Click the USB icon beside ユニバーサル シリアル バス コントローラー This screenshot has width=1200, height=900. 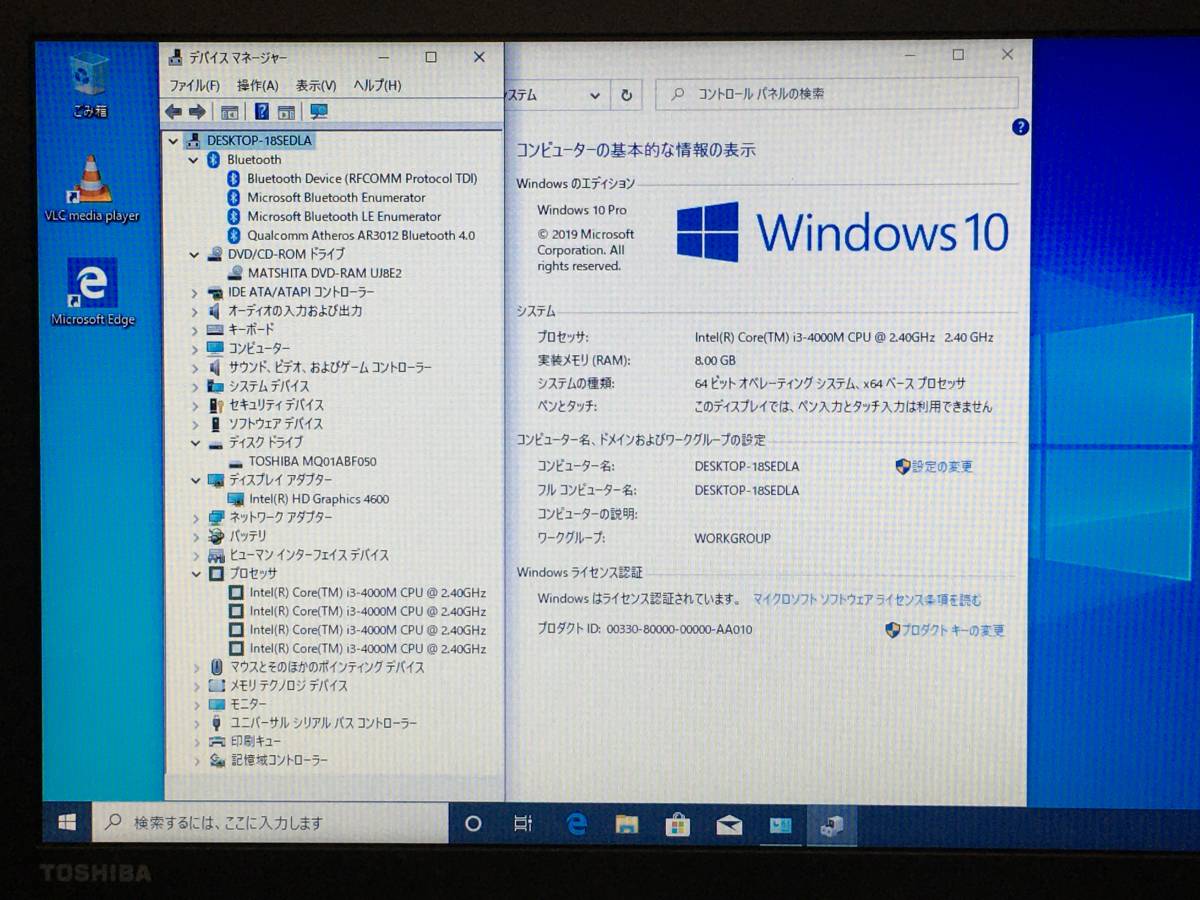215,723
